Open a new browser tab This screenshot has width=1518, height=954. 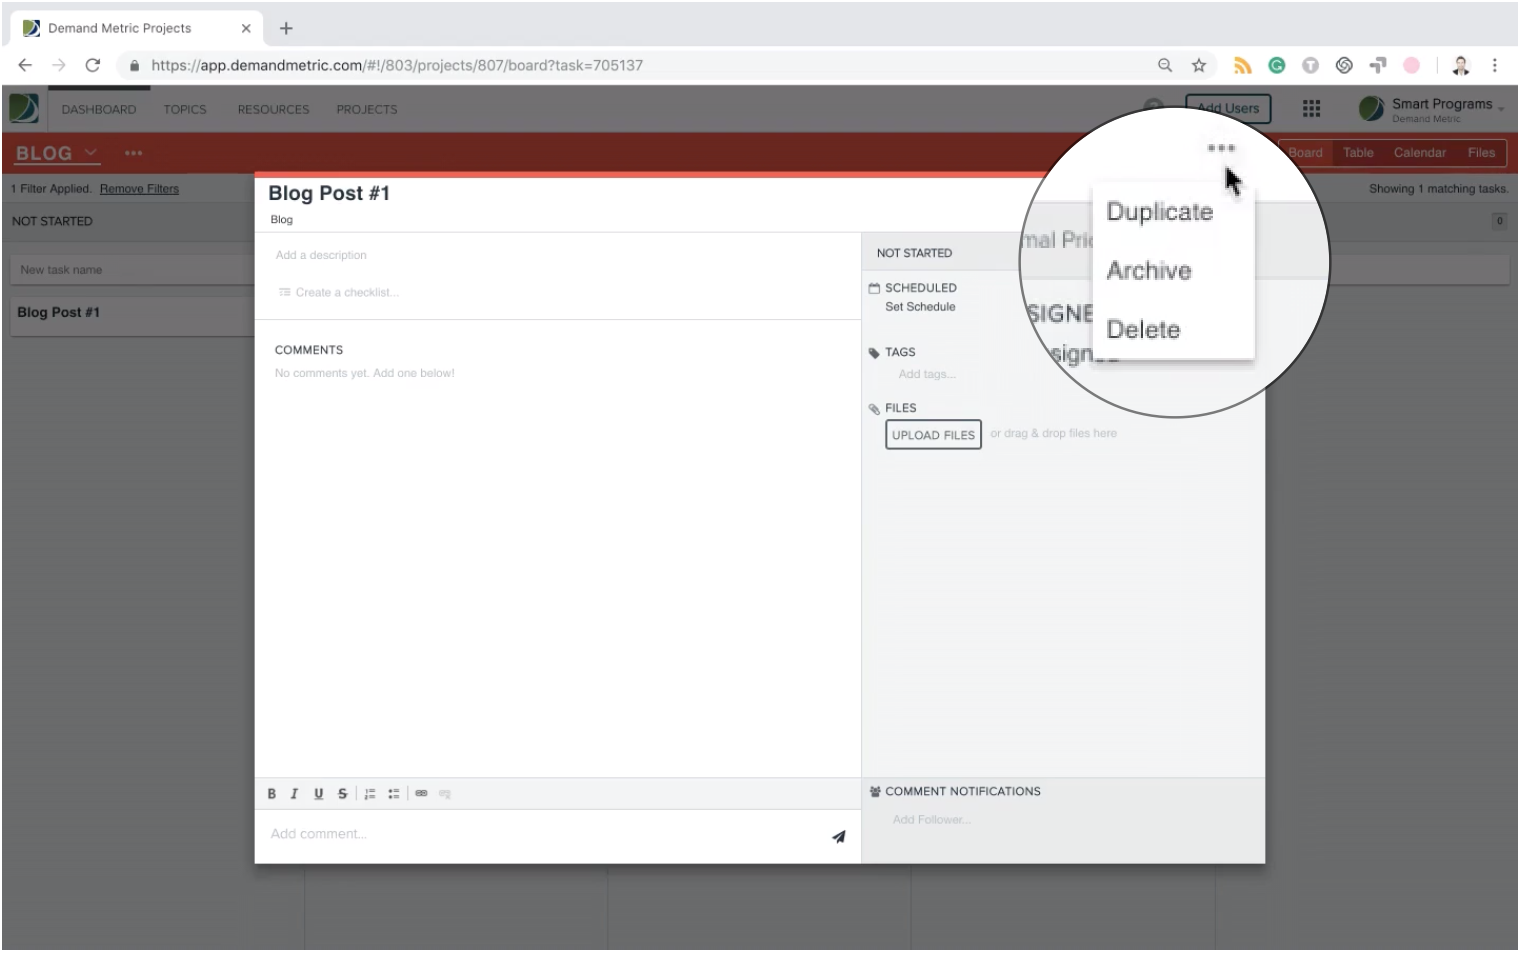286,28
